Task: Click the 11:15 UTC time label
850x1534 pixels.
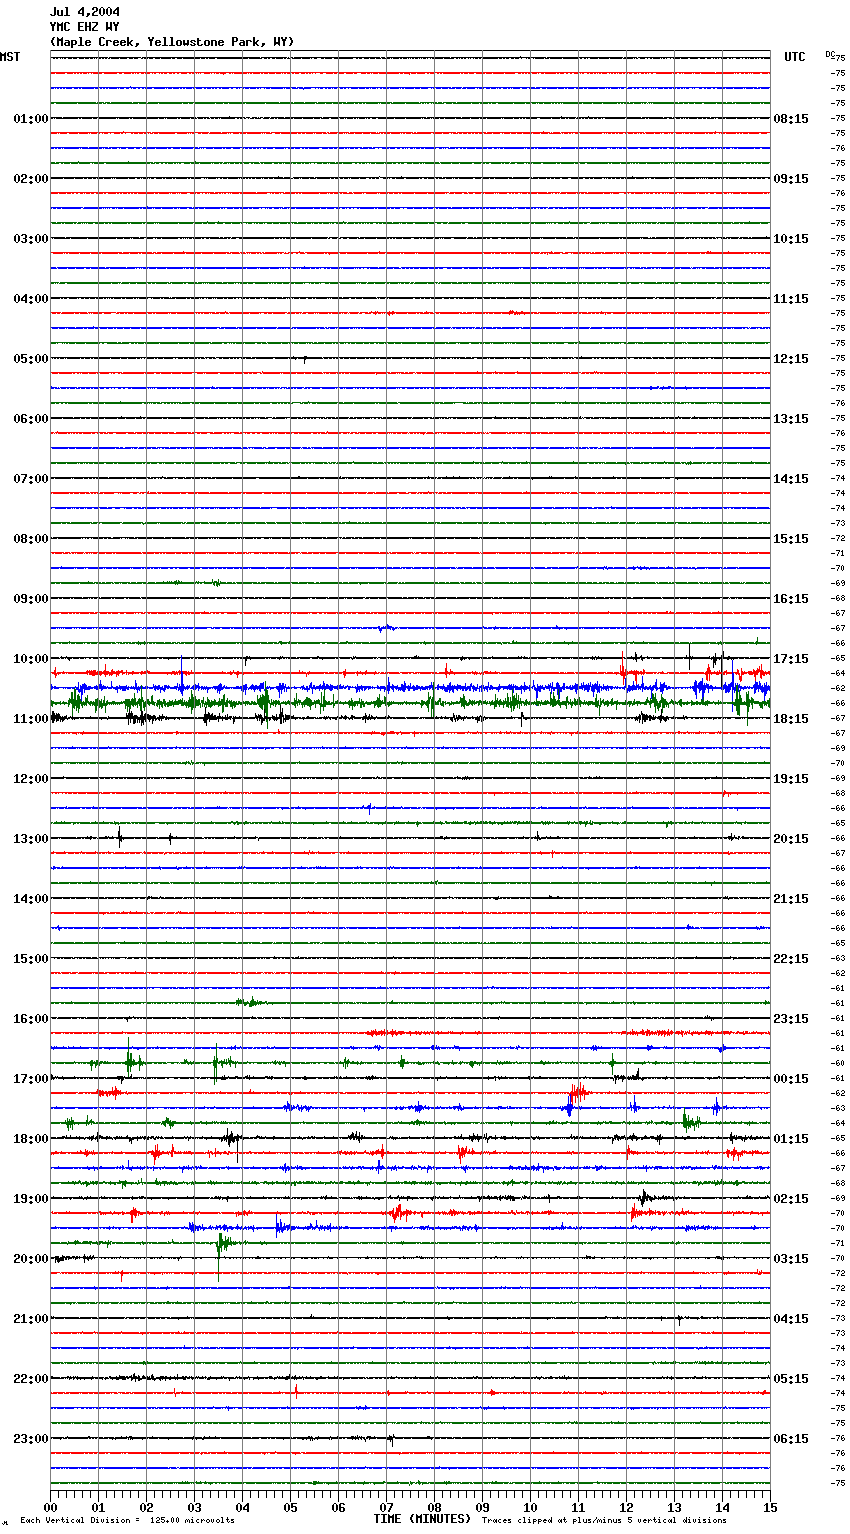Action: coord(791,299)
